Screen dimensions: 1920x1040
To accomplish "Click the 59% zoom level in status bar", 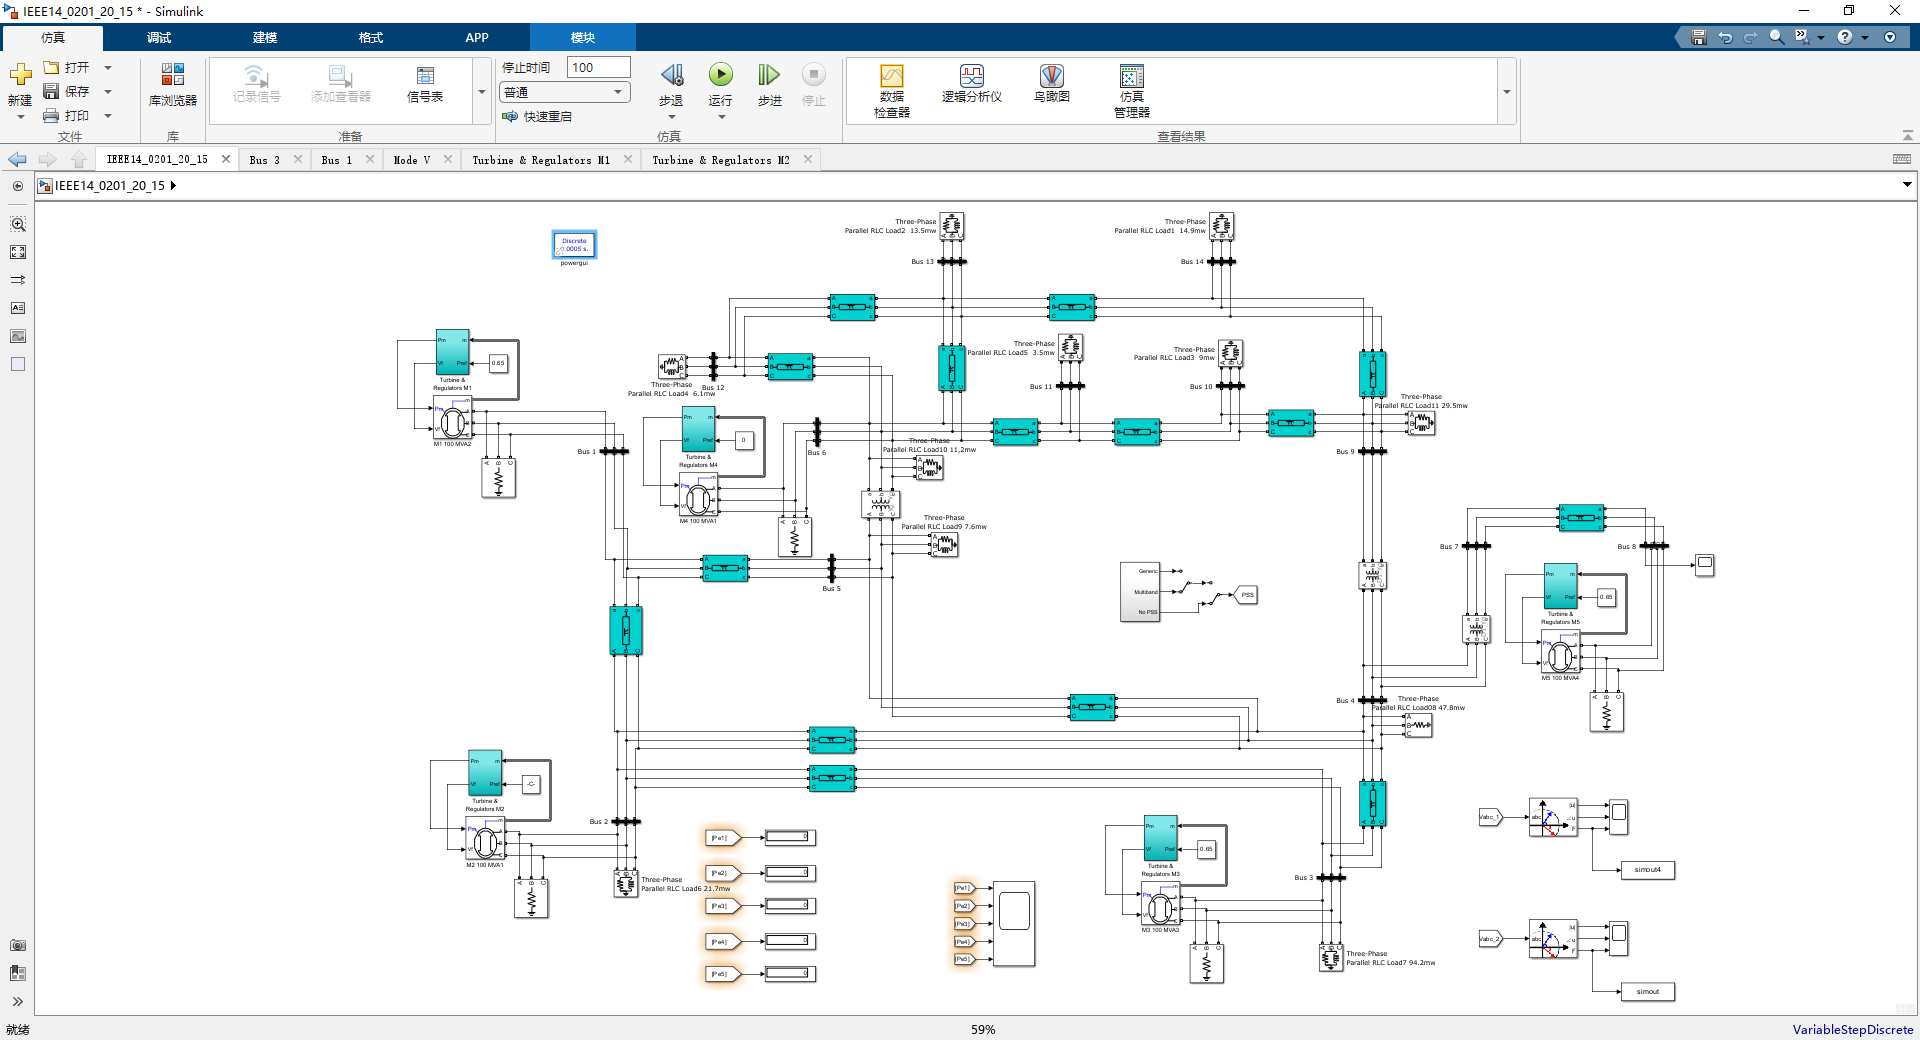I will (x=983, y=1029).
